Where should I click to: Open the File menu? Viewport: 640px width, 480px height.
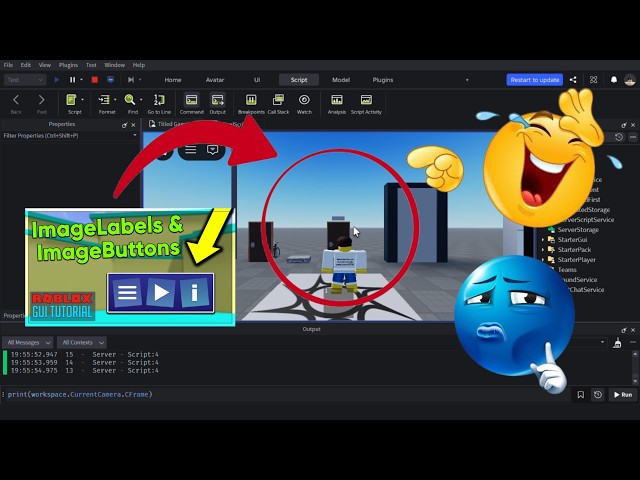[8, 65]
